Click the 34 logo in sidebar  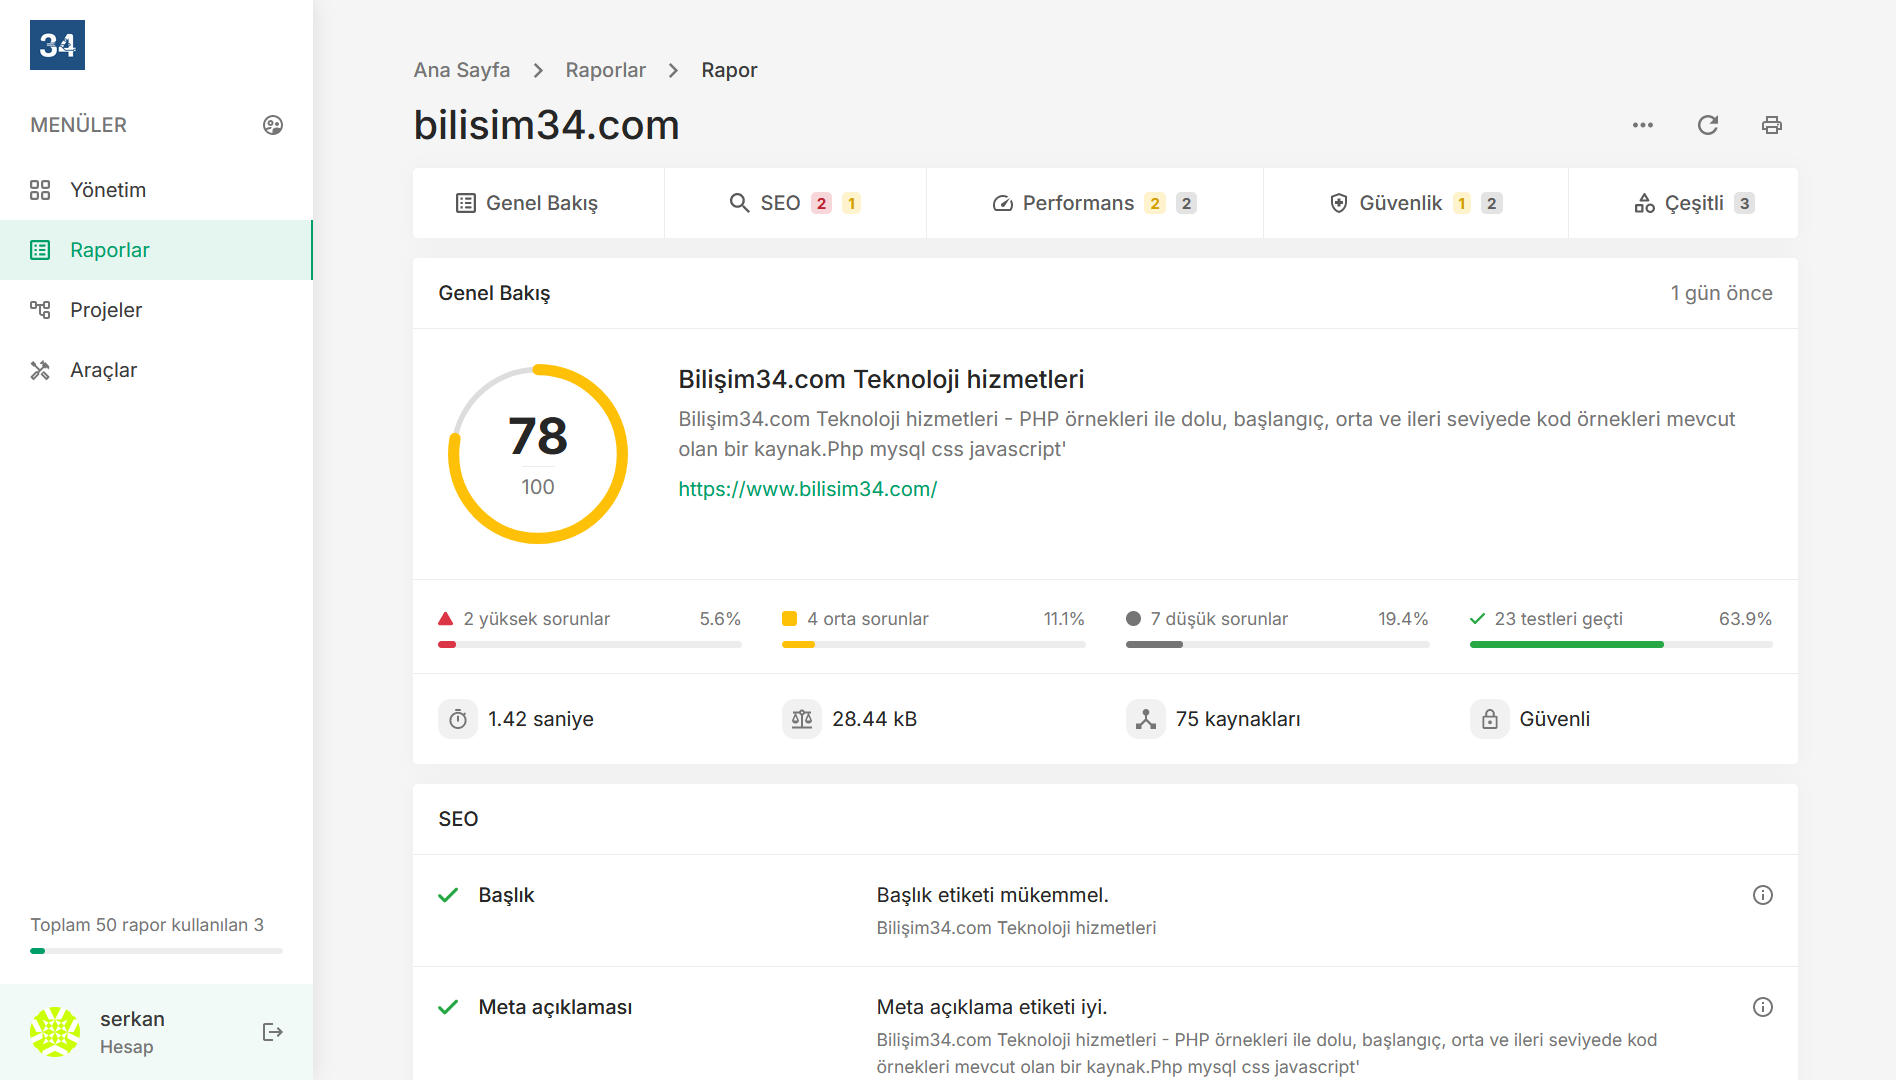pyautogui.click(x=57, y=45)
